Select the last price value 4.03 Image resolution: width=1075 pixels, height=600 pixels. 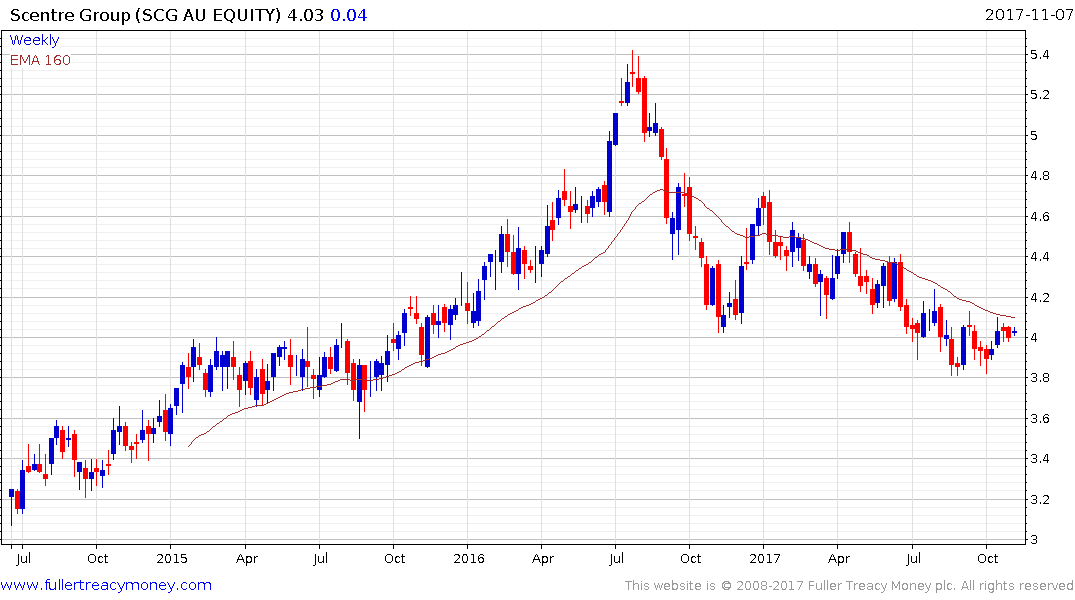(305, 15)
